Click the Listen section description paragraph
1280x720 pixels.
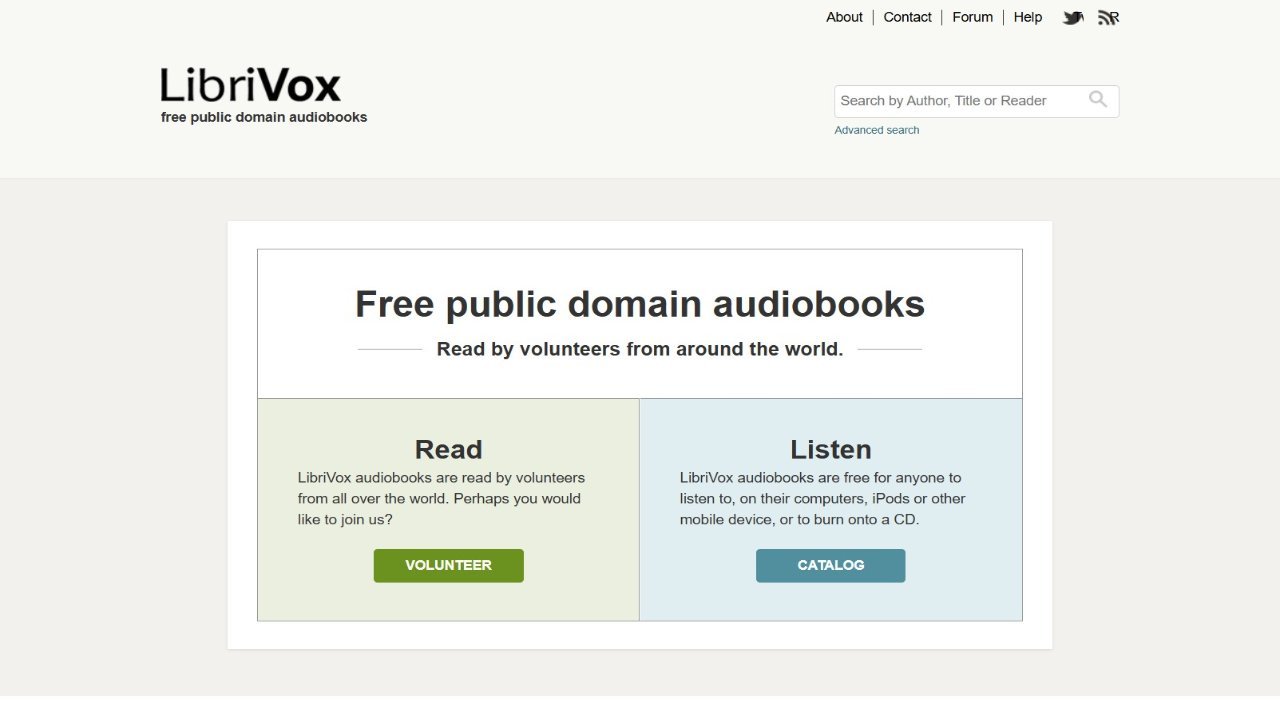[x=823, y=498]
